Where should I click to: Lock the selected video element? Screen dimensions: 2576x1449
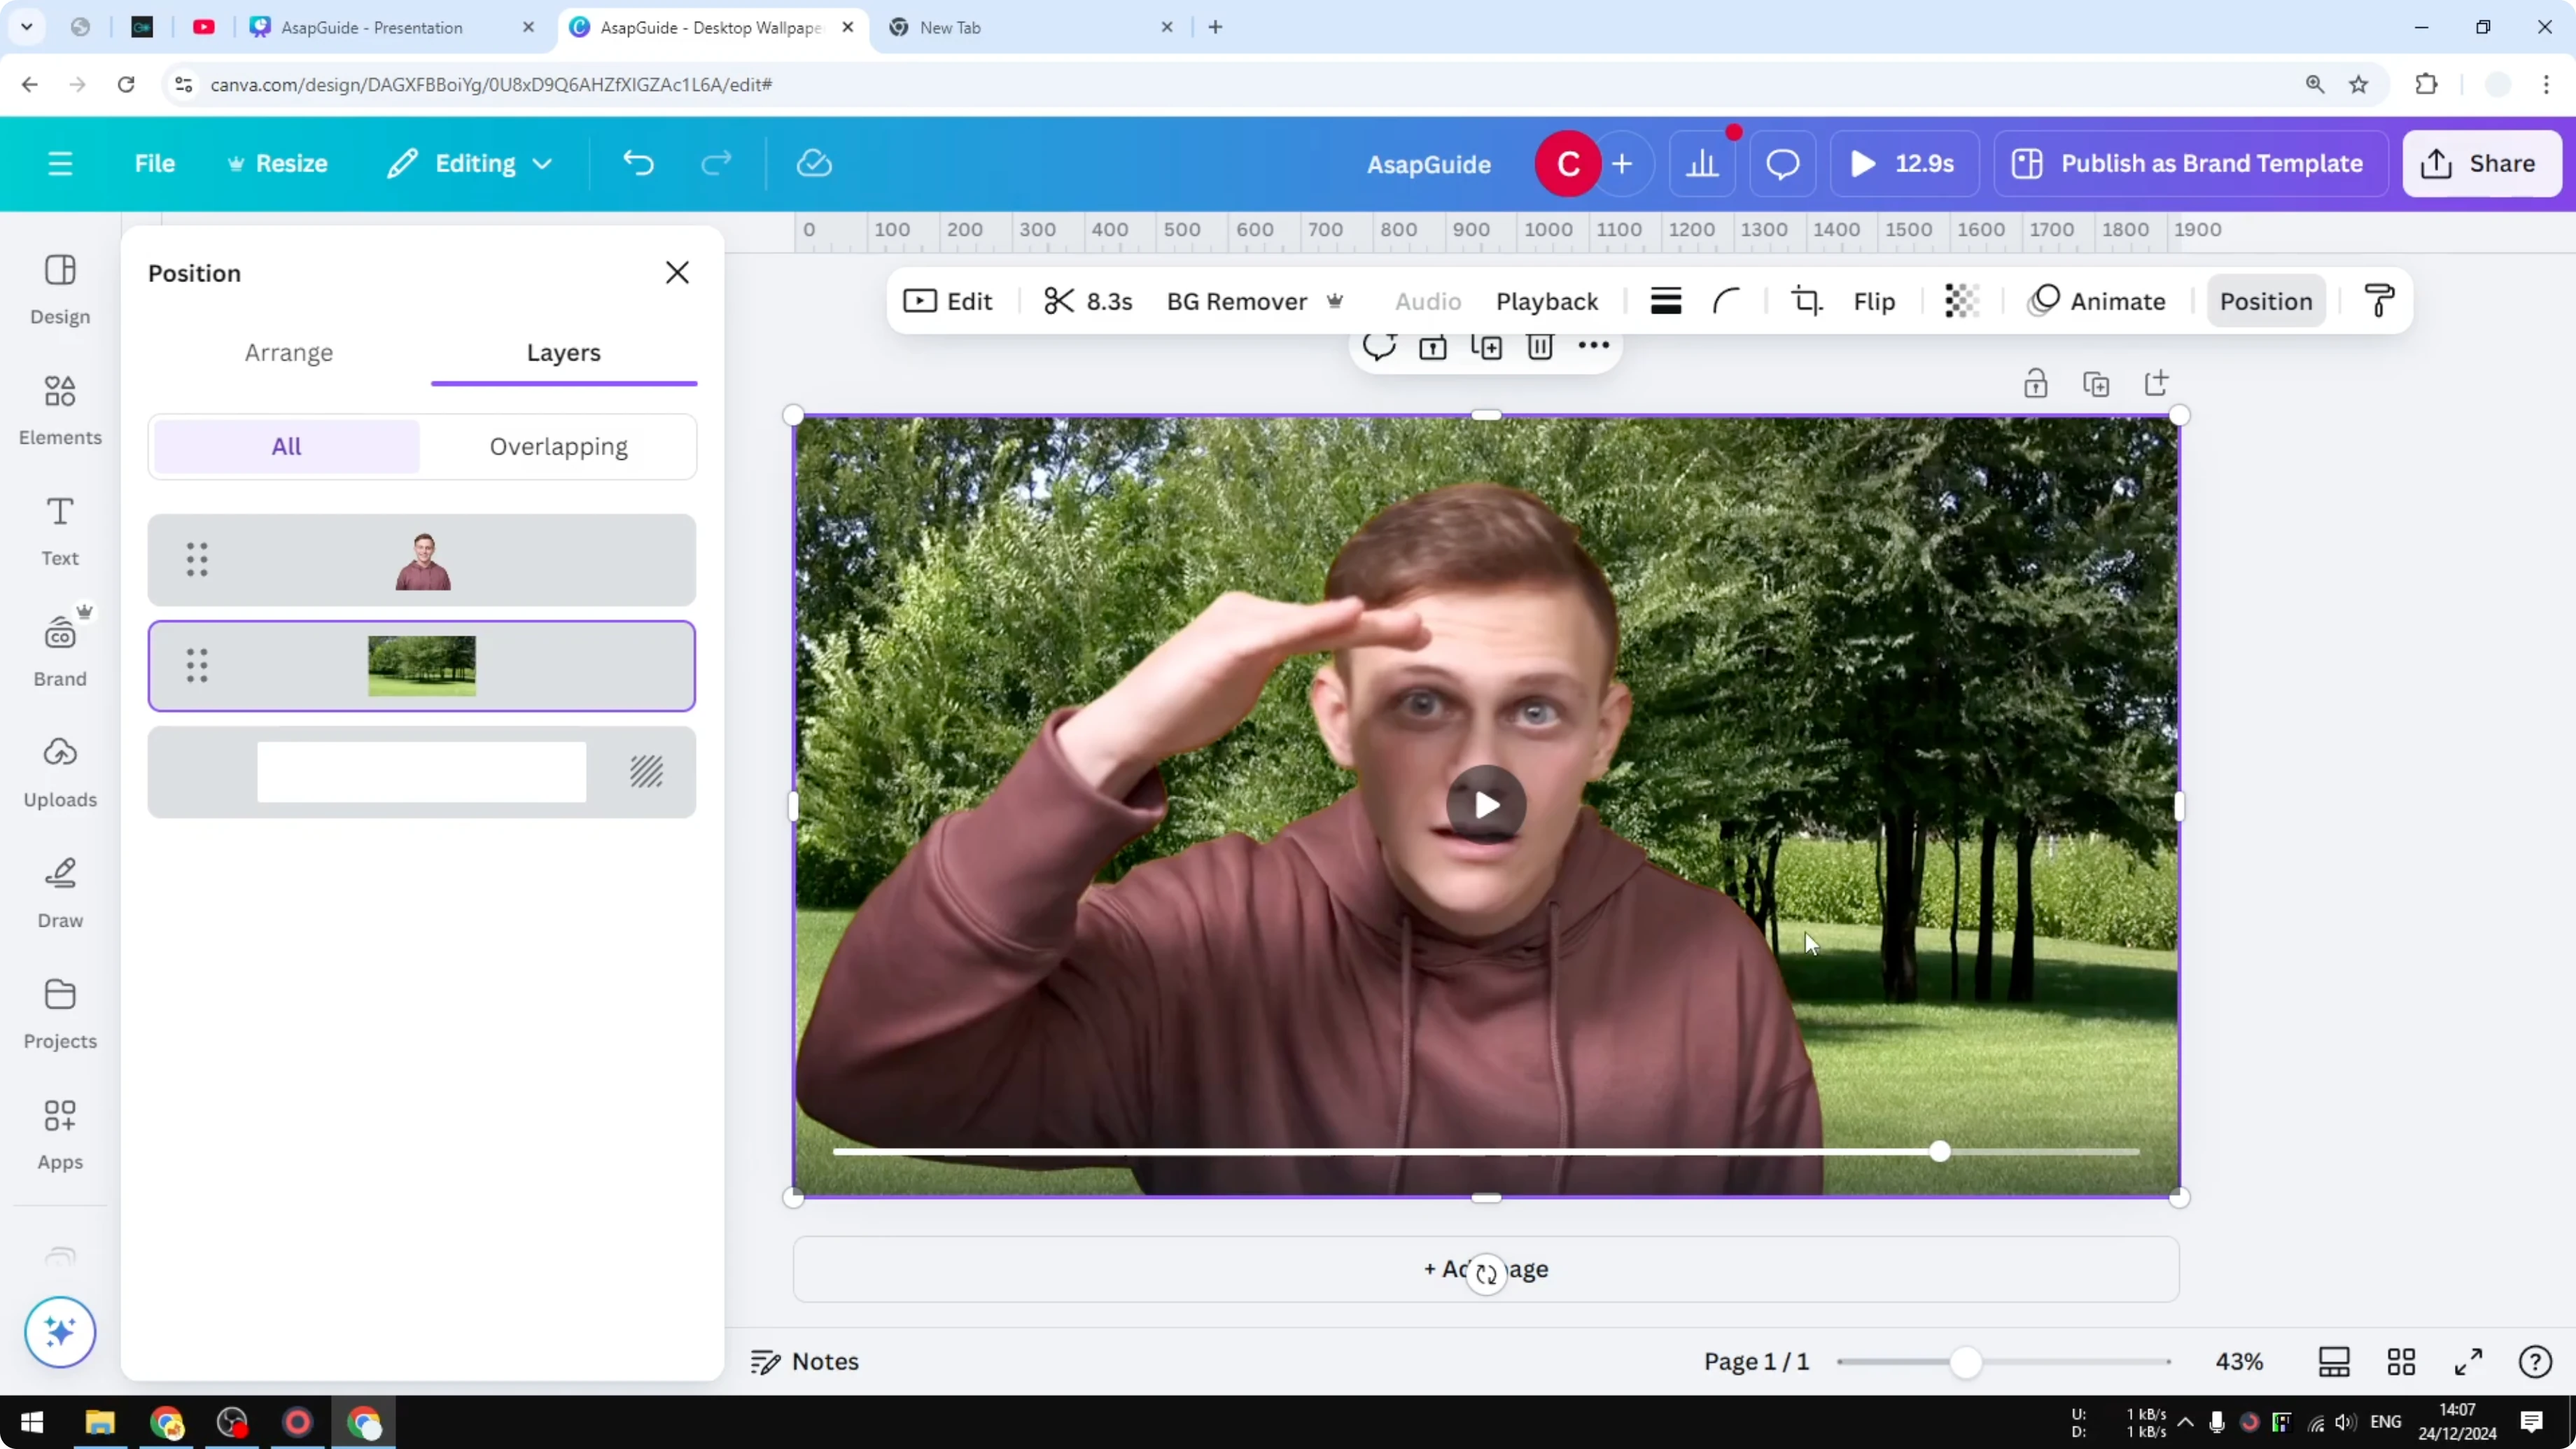pyautogui.click(x=2036, y=383)
